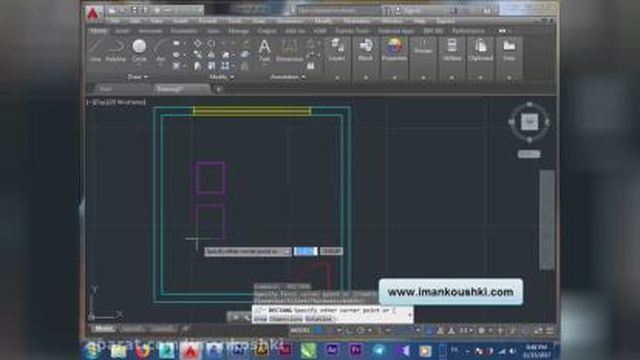The image size is (640, 360).
Task: Open the Clipboard ribbon panel
Action: pos(480,50)
